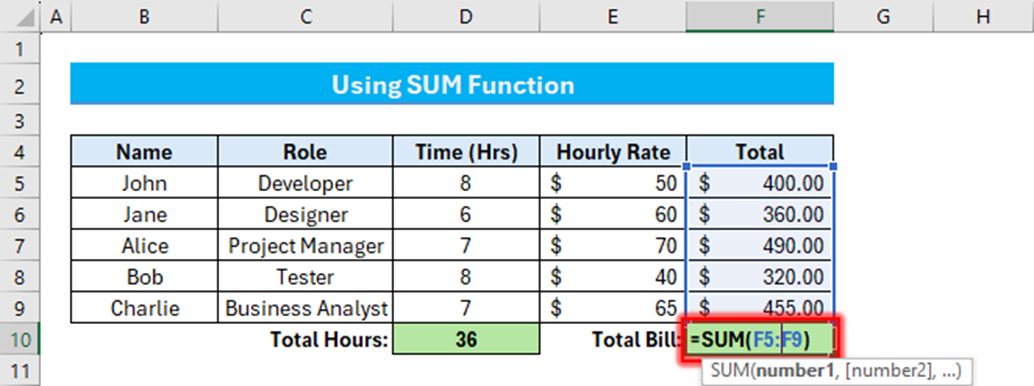Screen dimensions: 1034x386
Task: Select the Designer role cell
Action: coord(305,214)
